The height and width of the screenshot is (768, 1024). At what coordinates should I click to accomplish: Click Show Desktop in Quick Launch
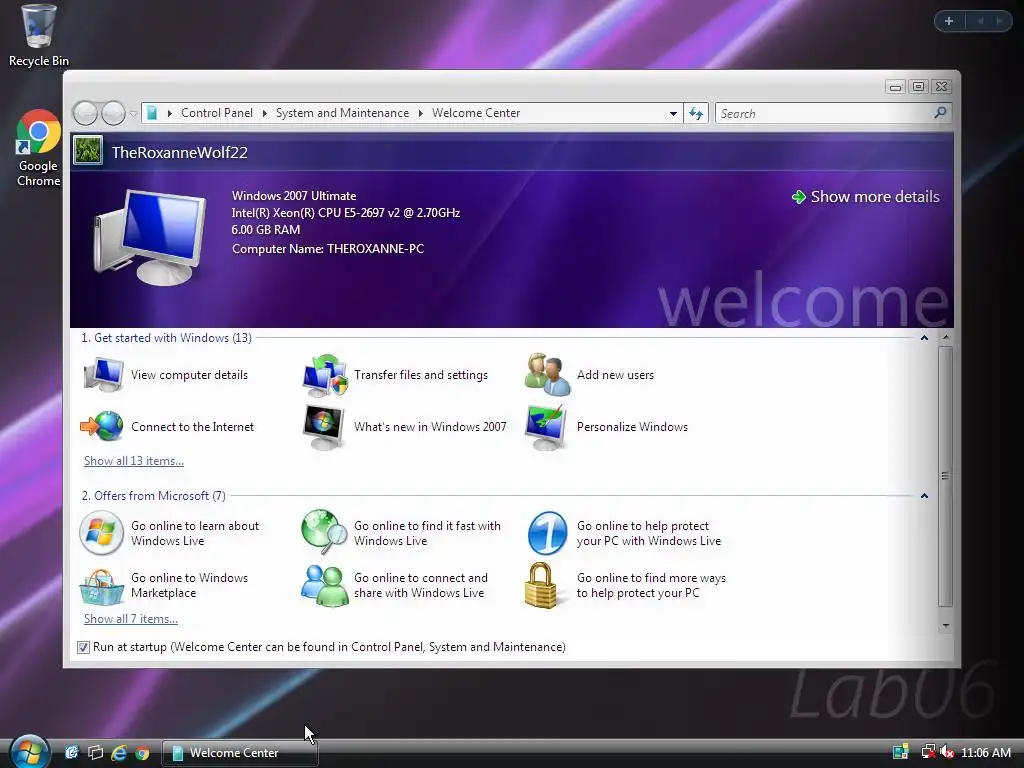(71, 753)
